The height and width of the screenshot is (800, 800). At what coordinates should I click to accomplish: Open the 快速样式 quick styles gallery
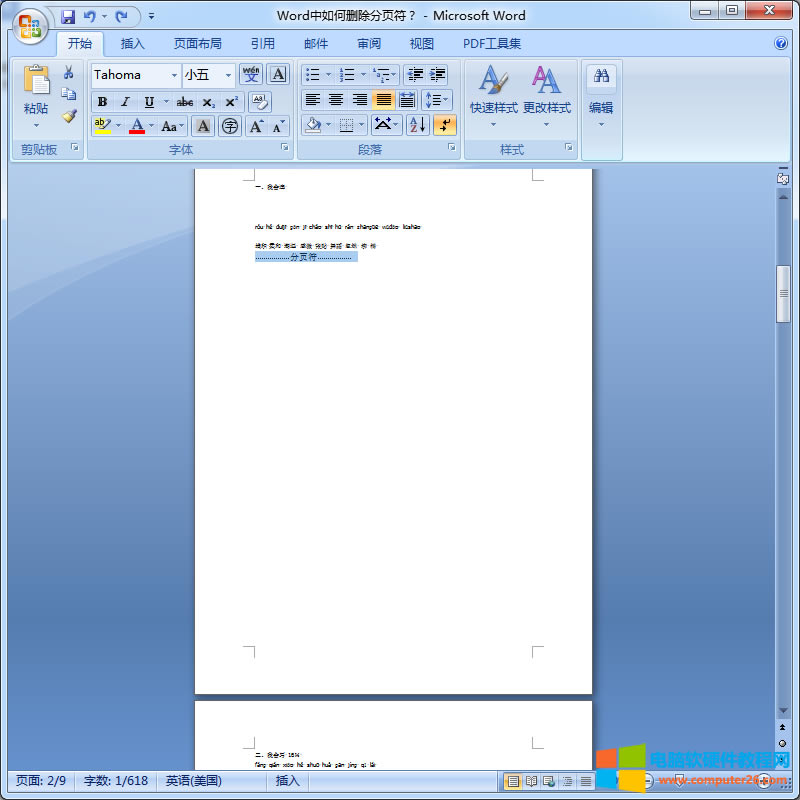[493, 95]
